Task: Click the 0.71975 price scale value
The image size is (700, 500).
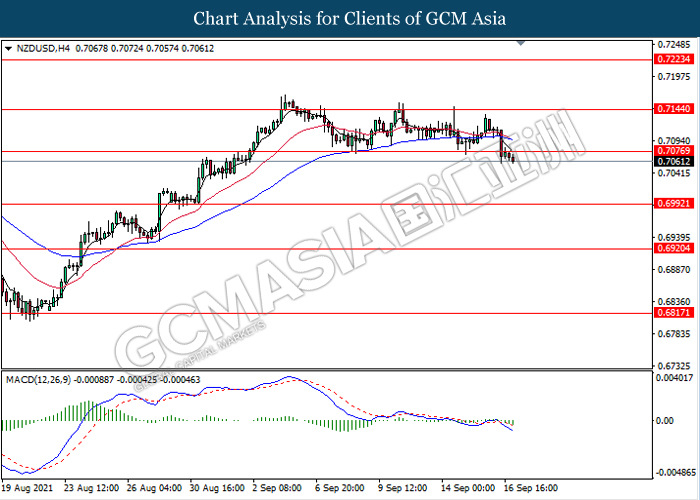Action: [x=674, y=77]
